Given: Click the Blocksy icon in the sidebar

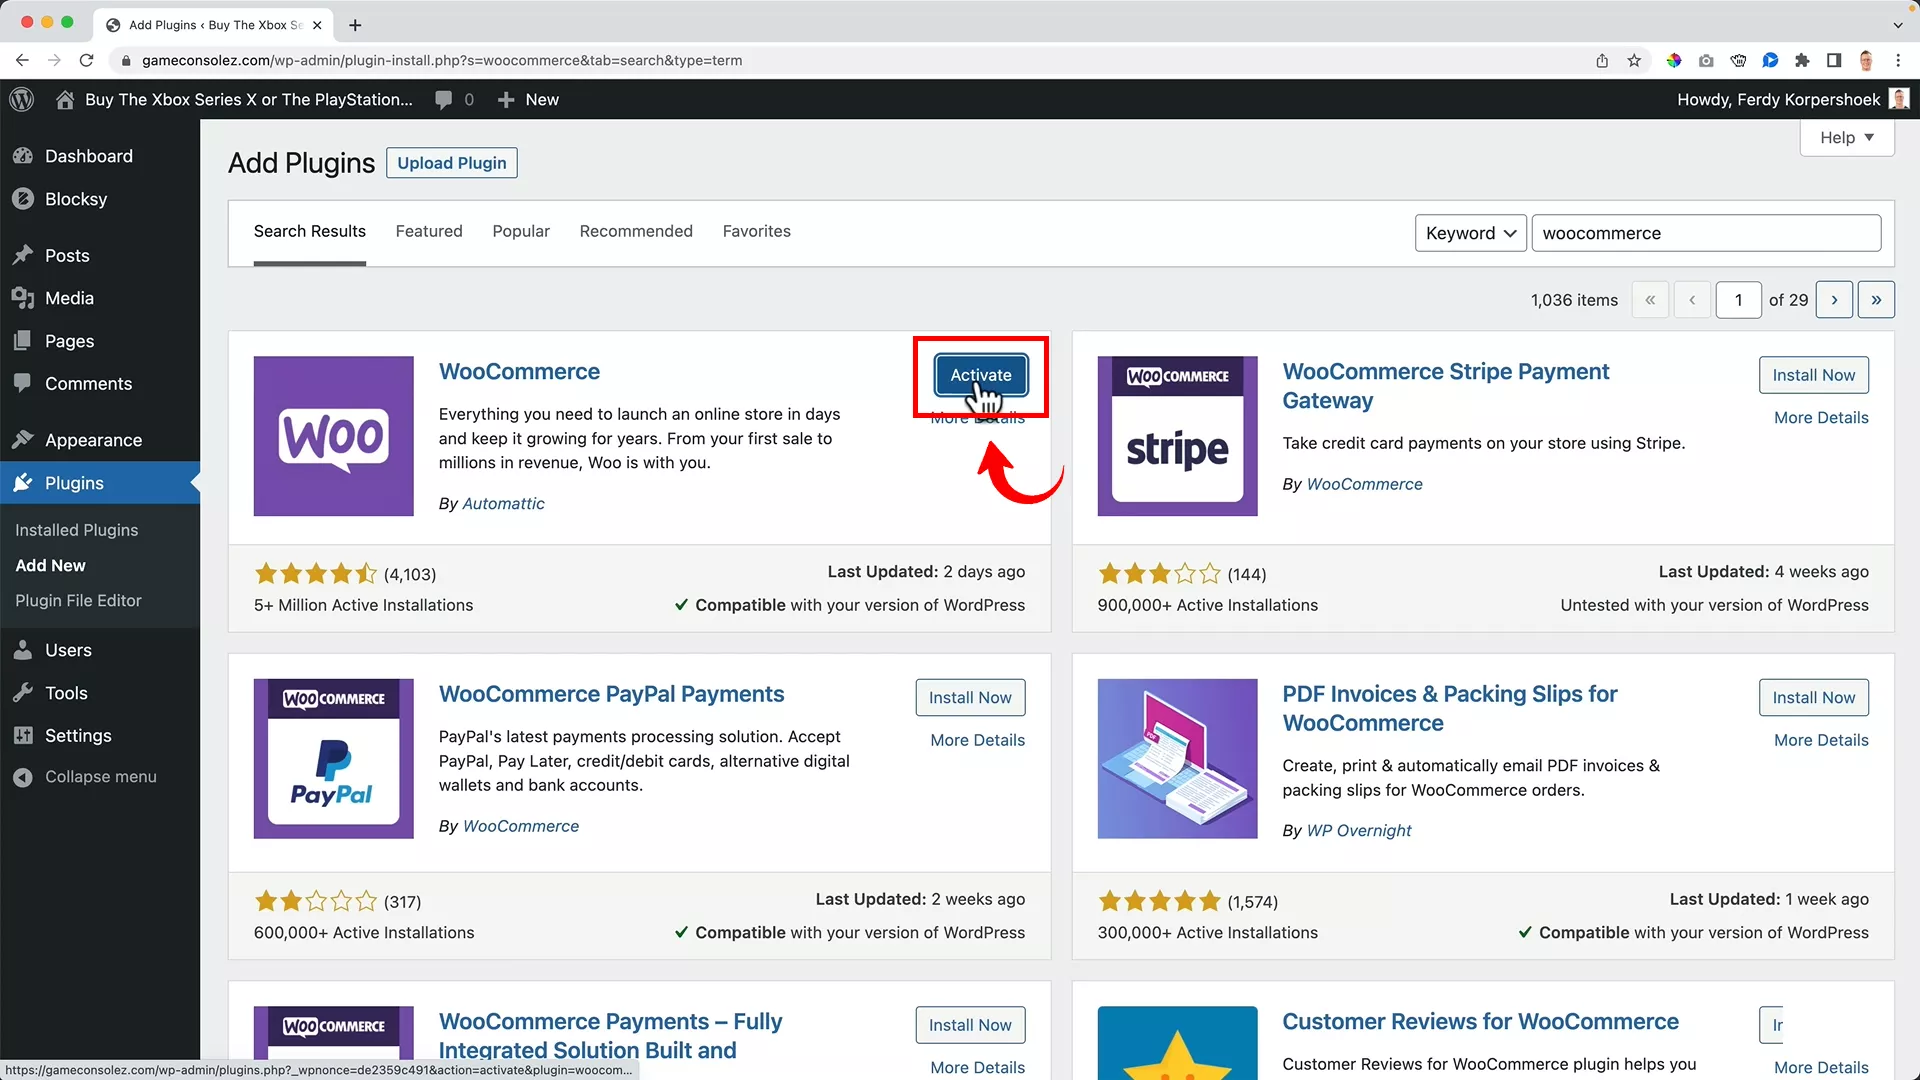Looking at the screenshot, I should [24, 198].
